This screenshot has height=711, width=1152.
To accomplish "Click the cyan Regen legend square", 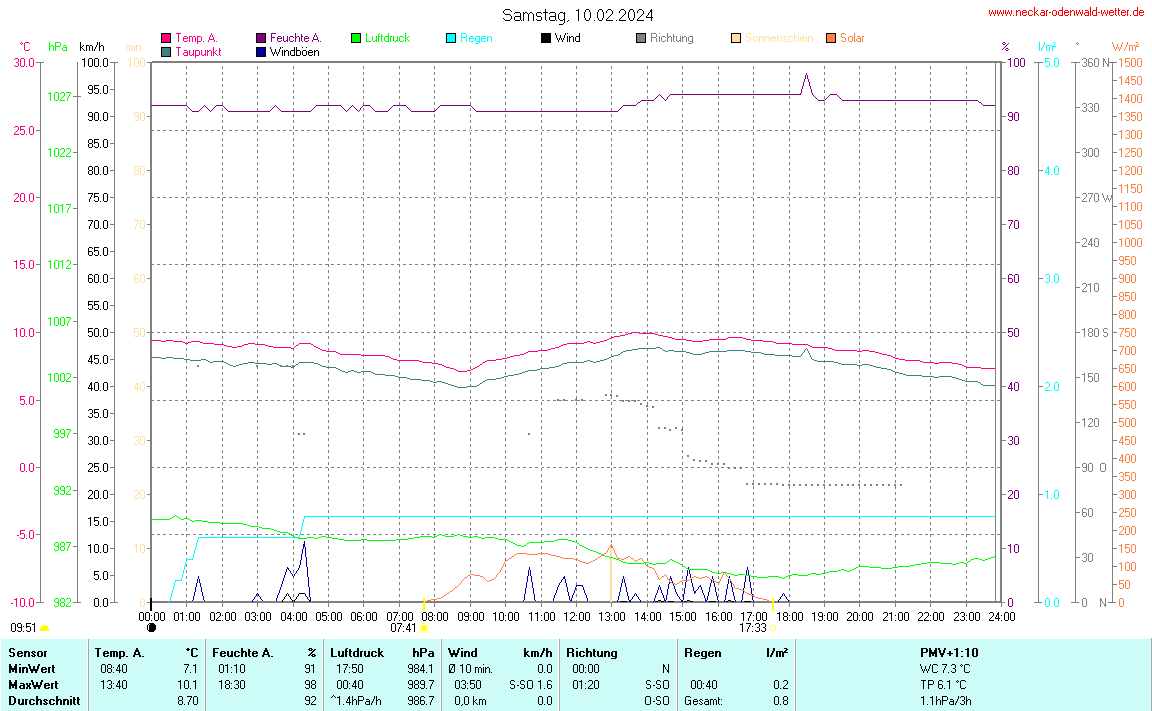I will point(451,39).
